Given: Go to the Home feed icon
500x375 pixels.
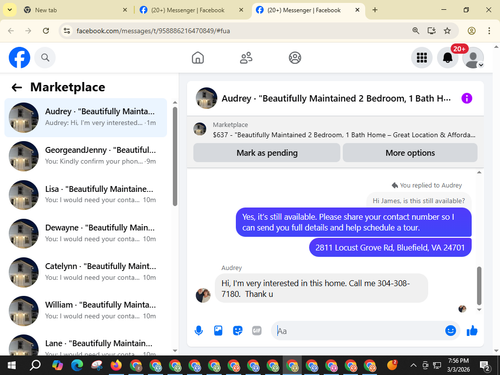Looking at the screenshot, I should 198,58.
